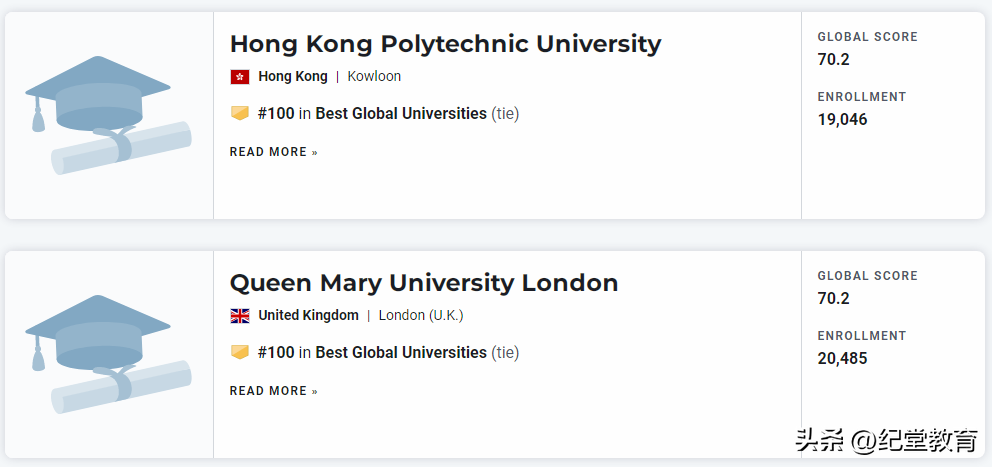Open Best Global Universities link for Hong Kong Polytechnic
The height and width of the screenshot is (467, 992).
(x=401, y=114)
